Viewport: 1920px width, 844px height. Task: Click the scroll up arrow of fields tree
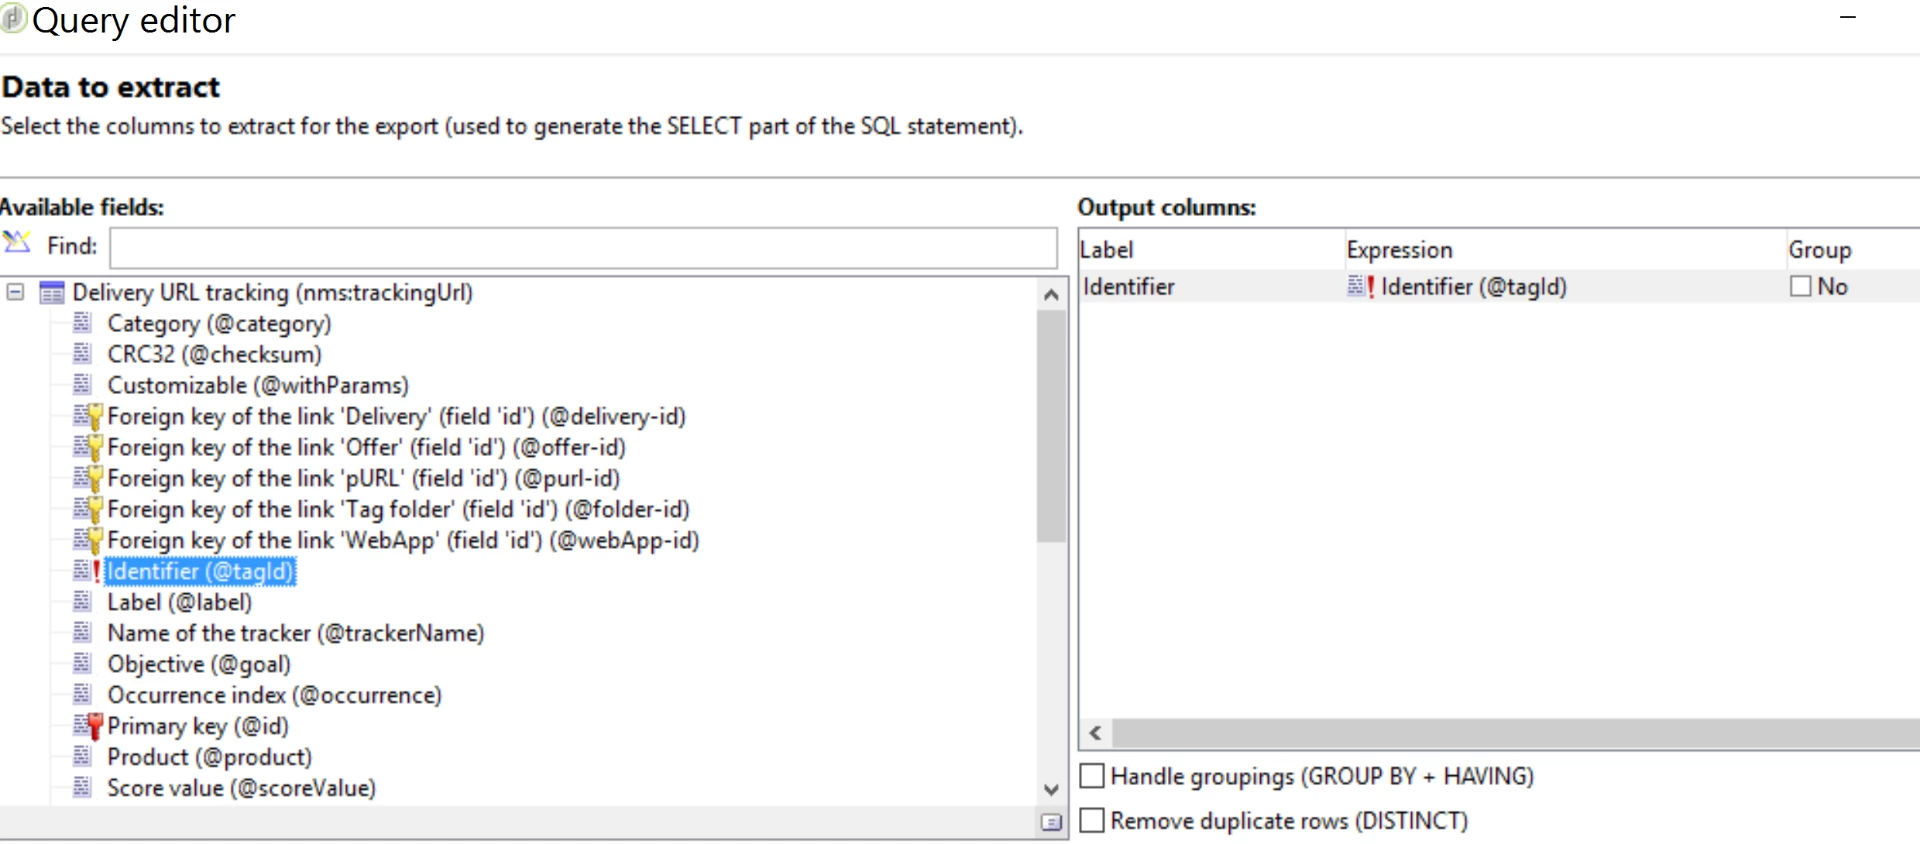[x=1051, y=294]
